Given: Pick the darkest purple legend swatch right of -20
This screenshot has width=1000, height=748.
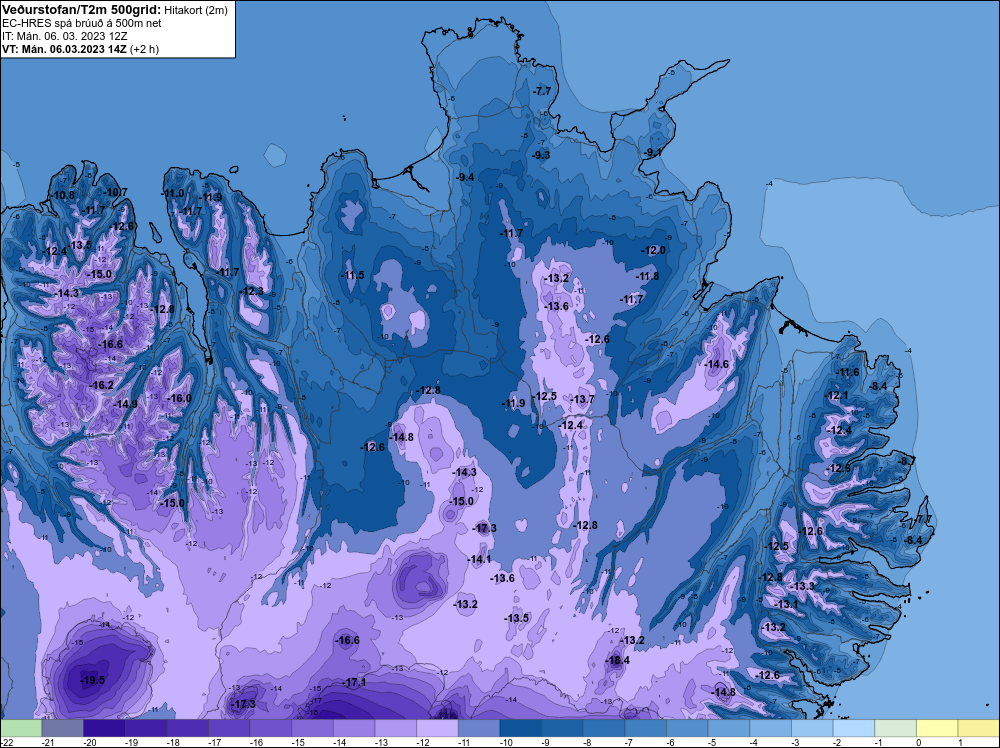Looking at the screenshot, I should point(104,728).
